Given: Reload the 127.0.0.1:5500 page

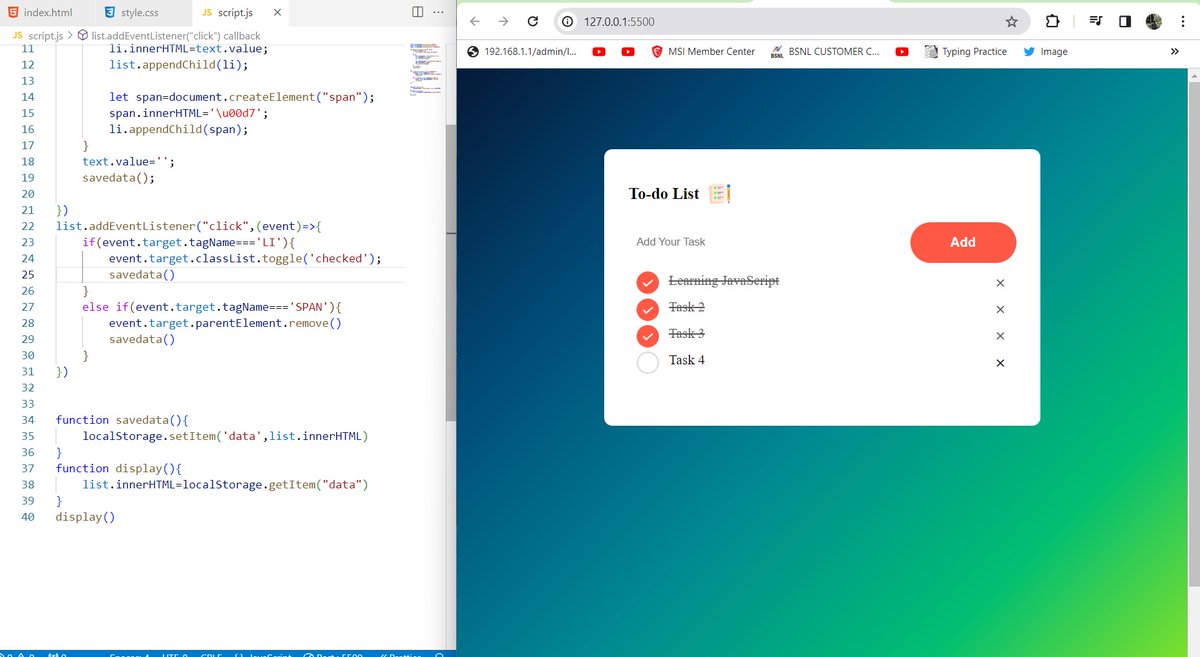Looking at the screenshot, I should point(533,21).
